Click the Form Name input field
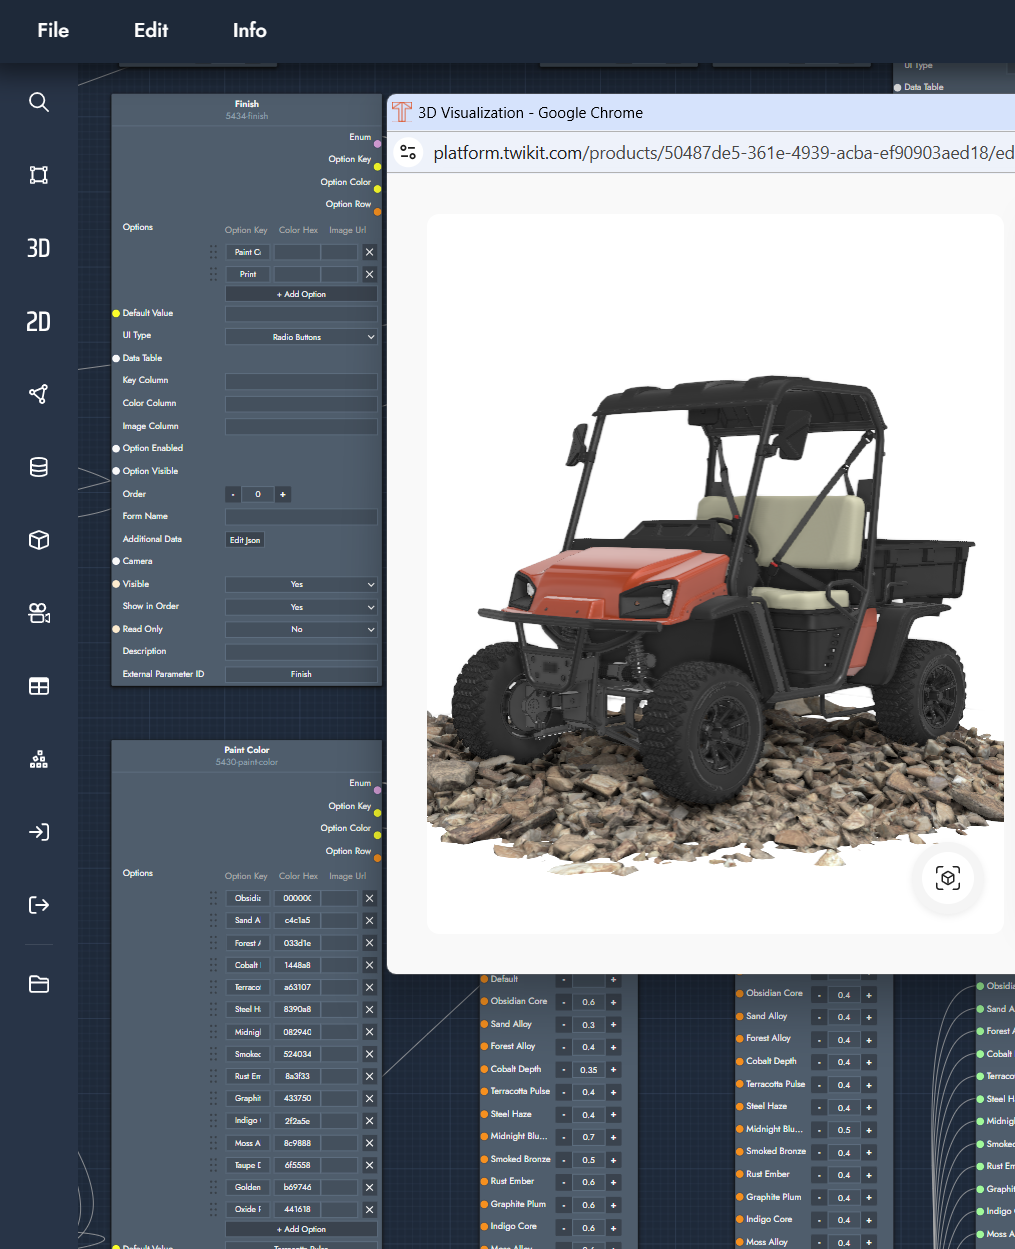This screenshot has height=1249, width=1015. point(301,517)
